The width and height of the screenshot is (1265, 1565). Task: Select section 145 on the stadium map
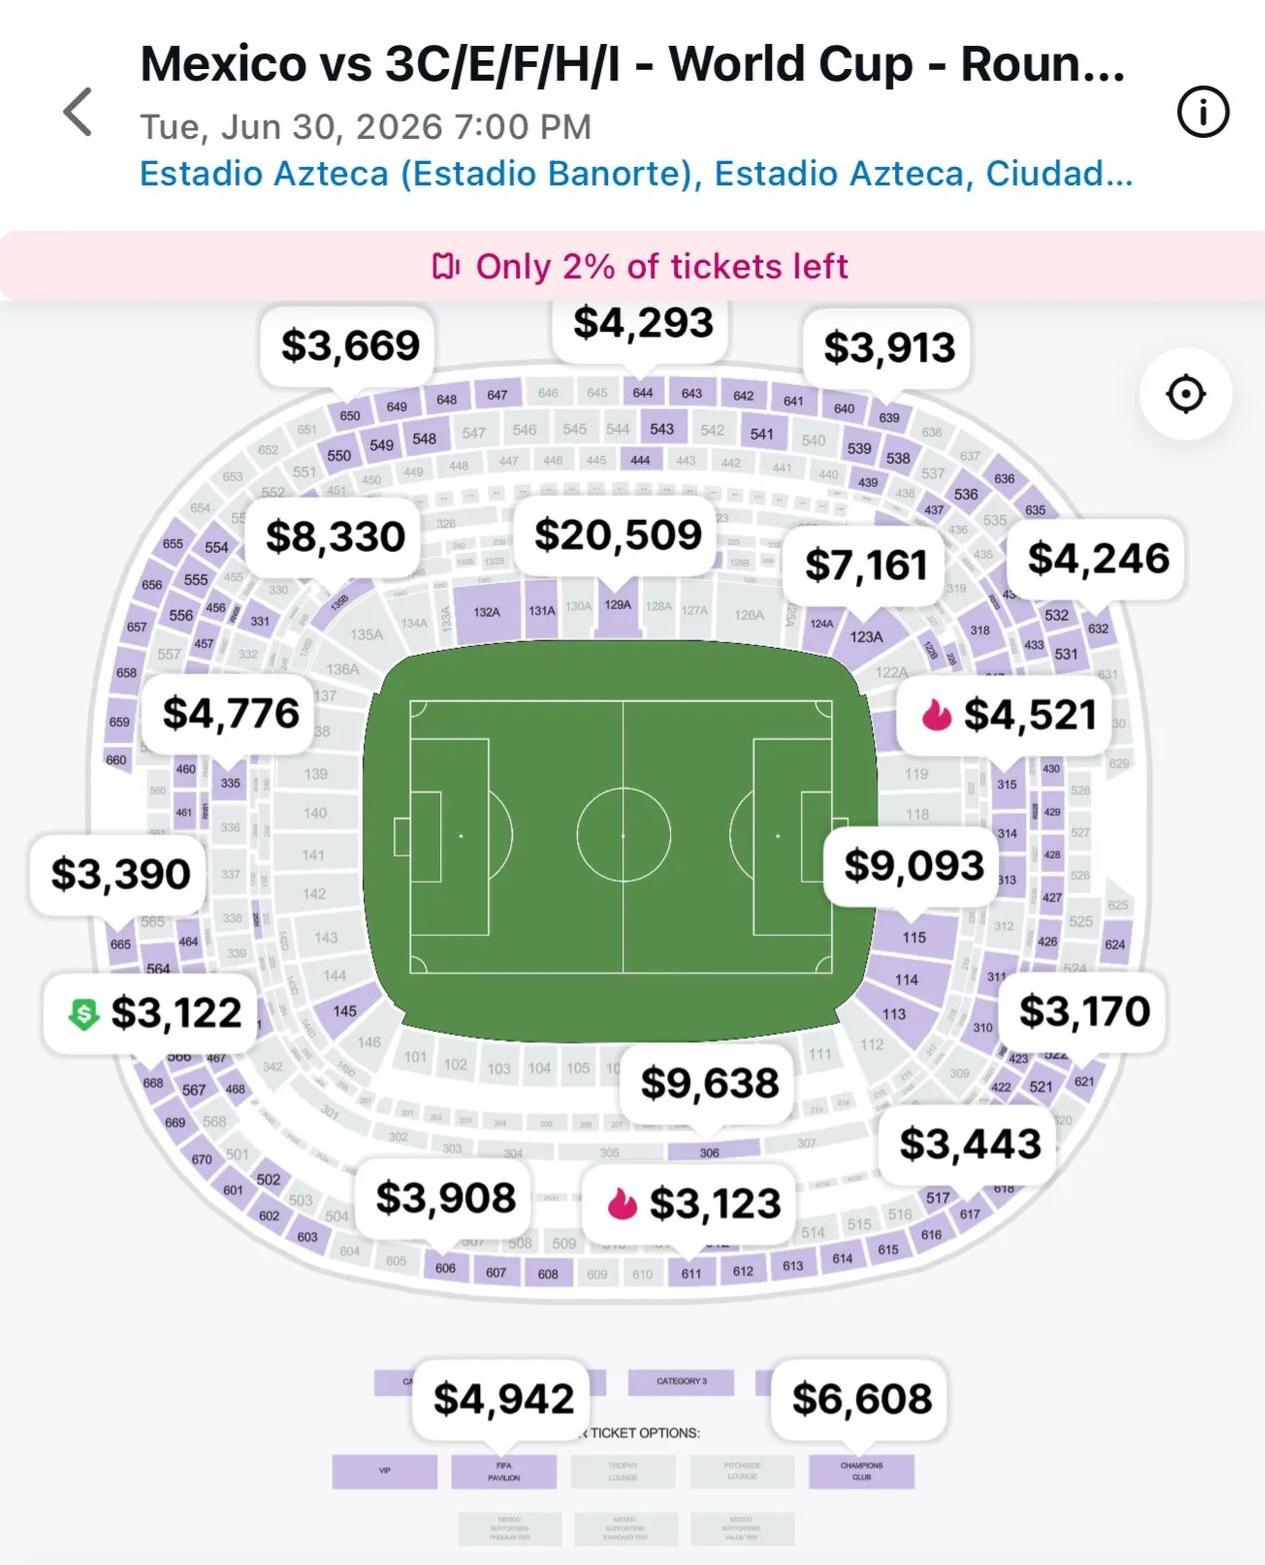coord(344,1011)
